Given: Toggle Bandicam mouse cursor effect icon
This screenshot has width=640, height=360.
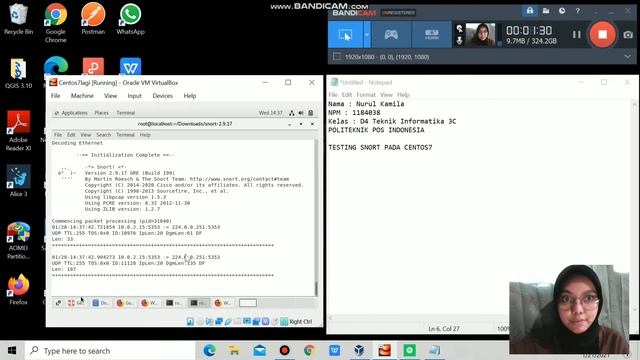Looking at the screenshot, I should pyautogui.click(x=459, y=29).
